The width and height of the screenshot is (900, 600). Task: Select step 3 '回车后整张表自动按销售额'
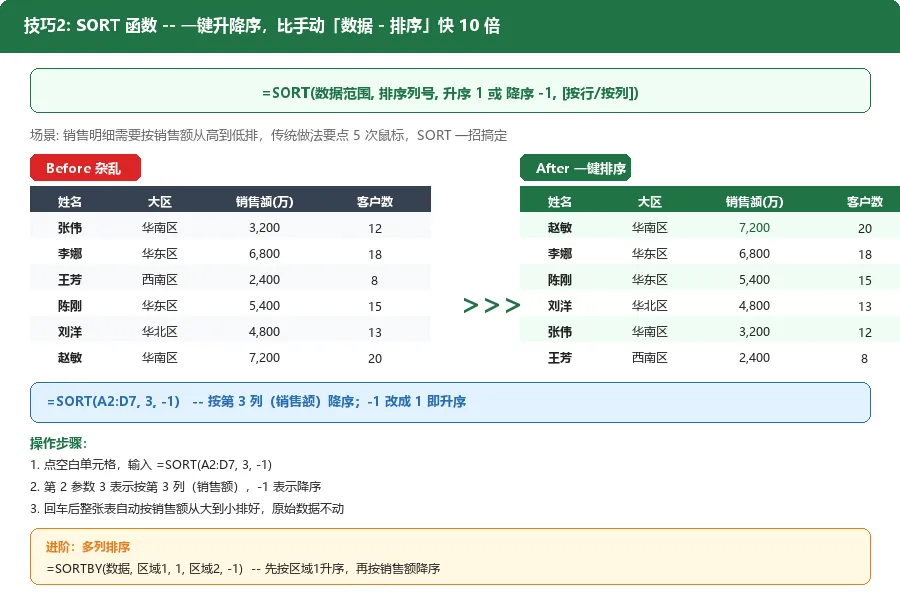coord(187,509)
